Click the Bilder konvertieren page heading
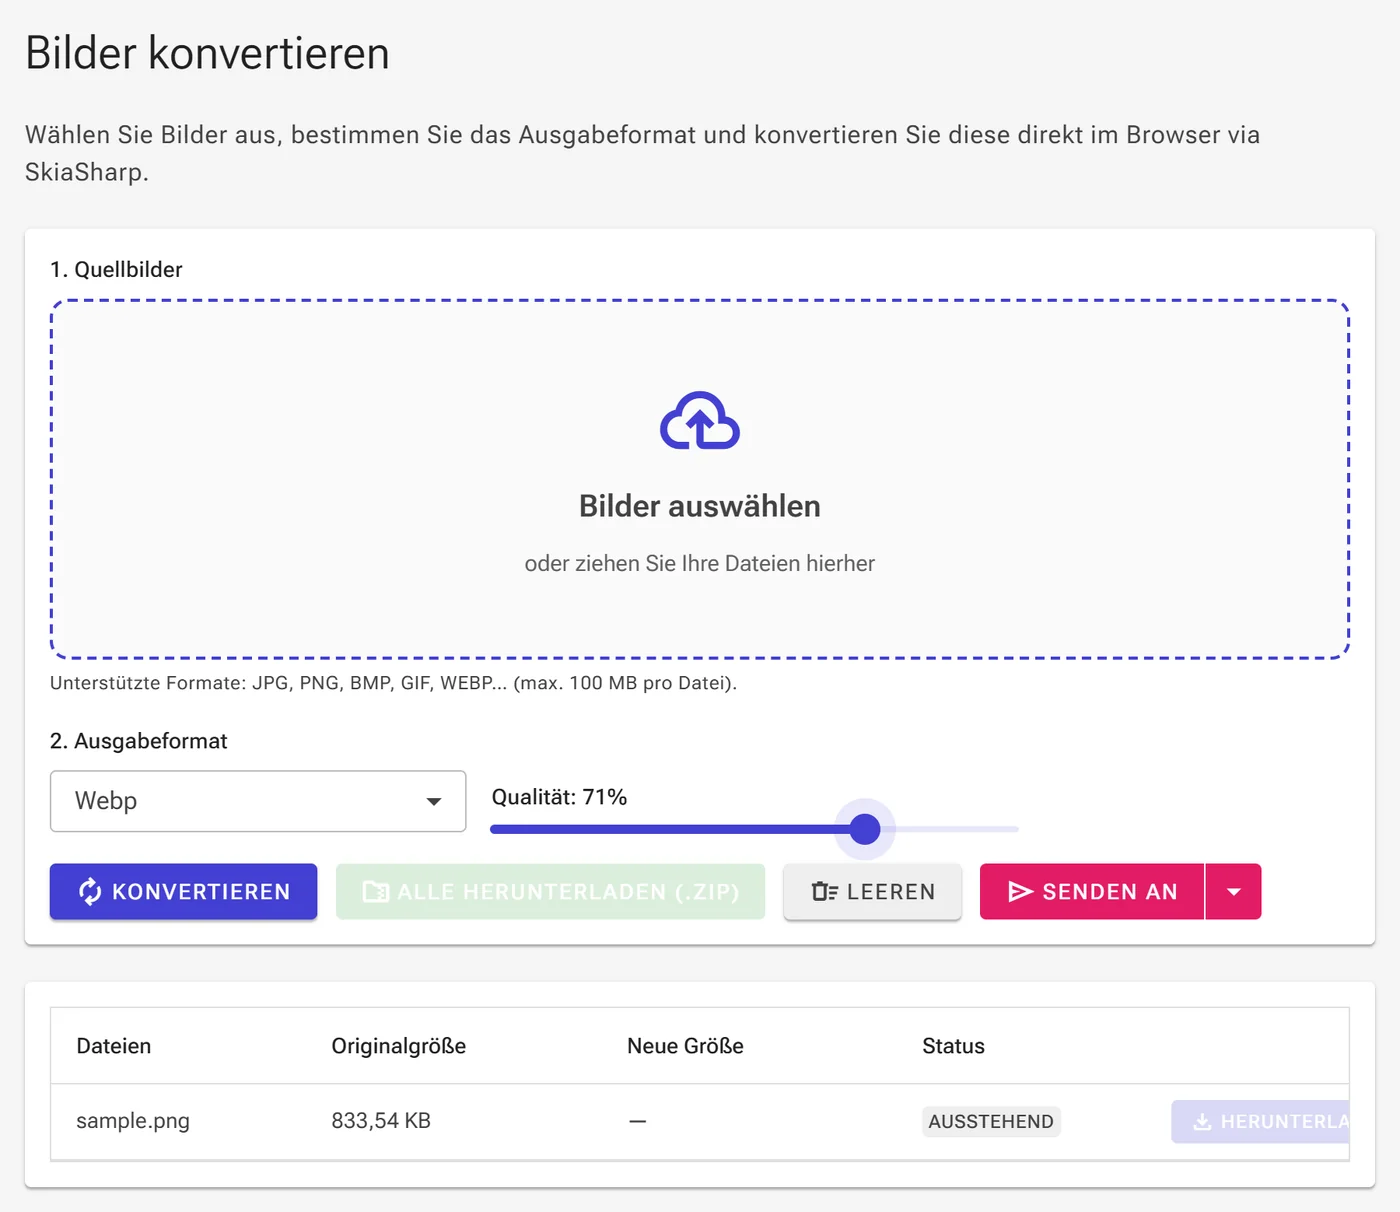The height and width of the screenshot is (1212, 1400). [x=207, y=53]
